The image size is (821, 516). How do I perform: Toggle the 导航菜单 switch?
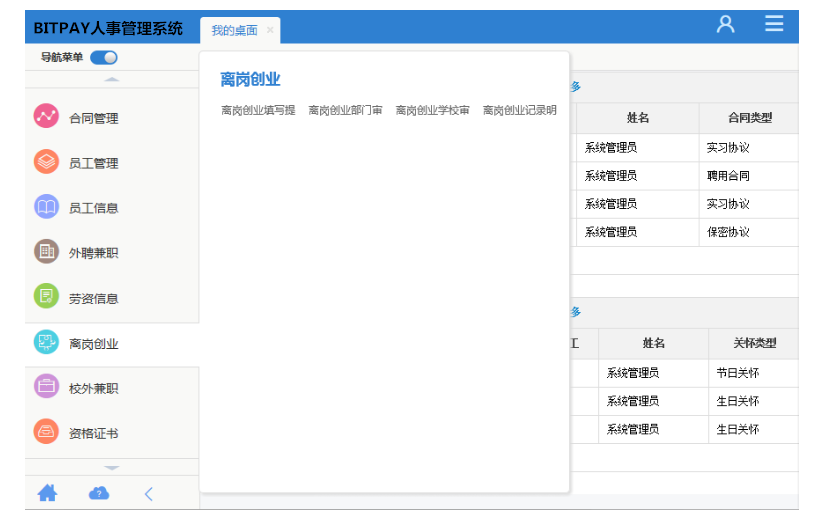(x=104, y=58)
